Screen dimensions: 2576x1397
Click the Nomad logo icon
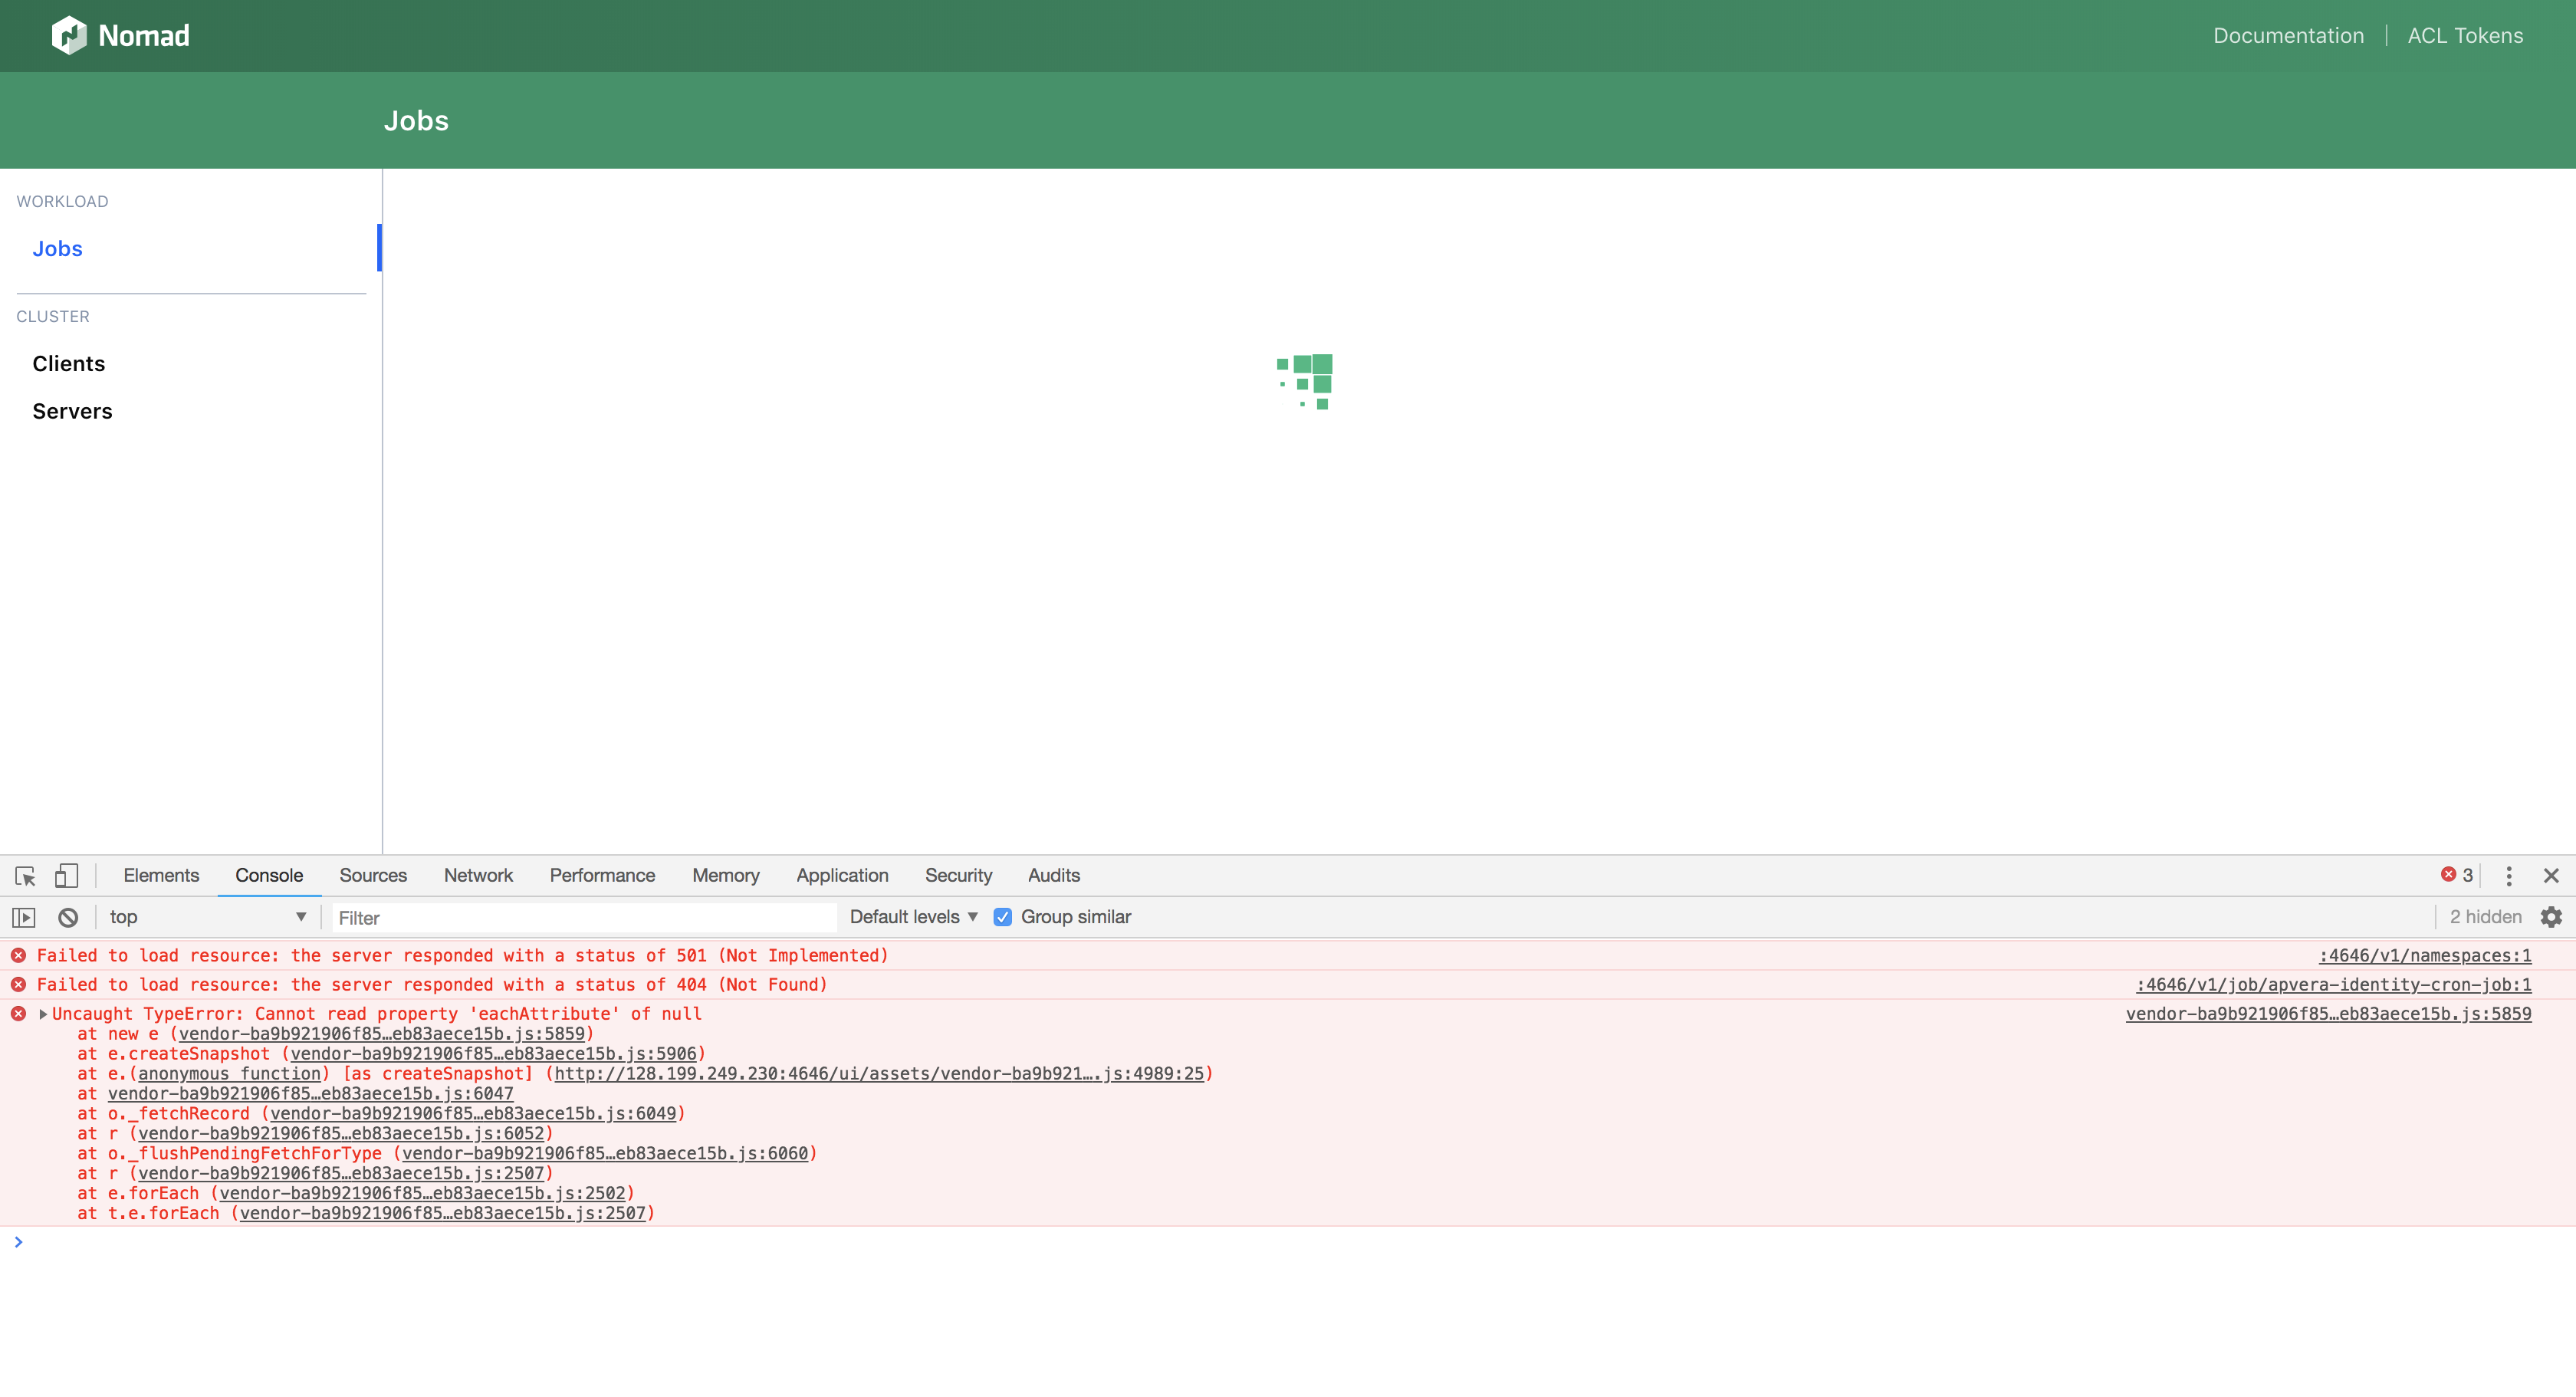68,36
